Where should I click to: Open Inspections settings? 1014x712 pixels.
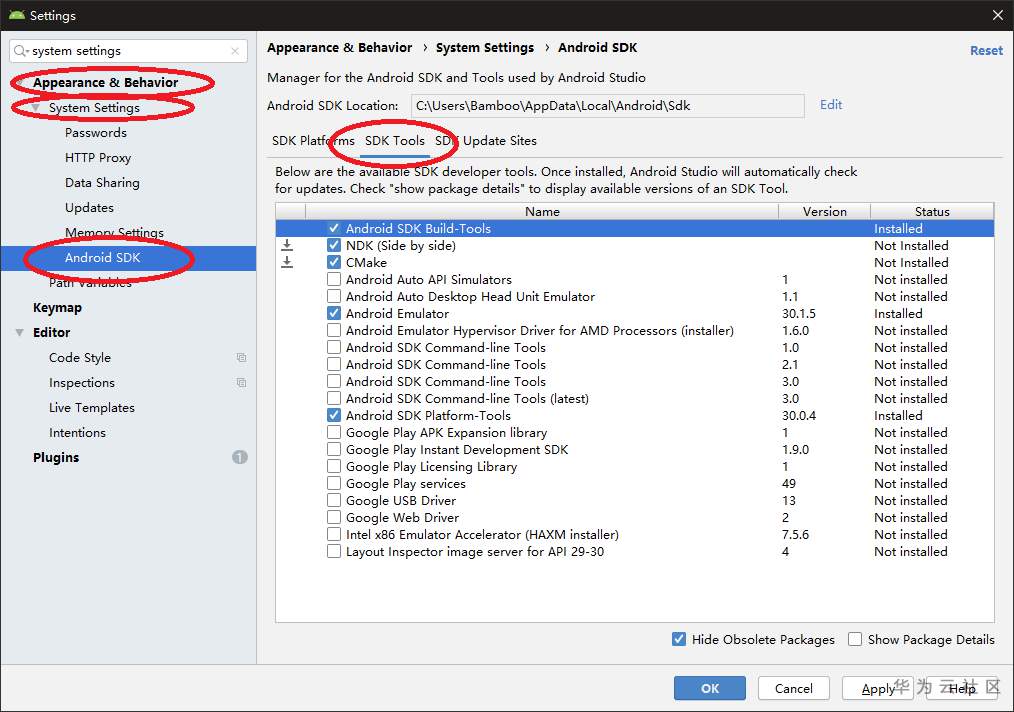coord(81,383)
